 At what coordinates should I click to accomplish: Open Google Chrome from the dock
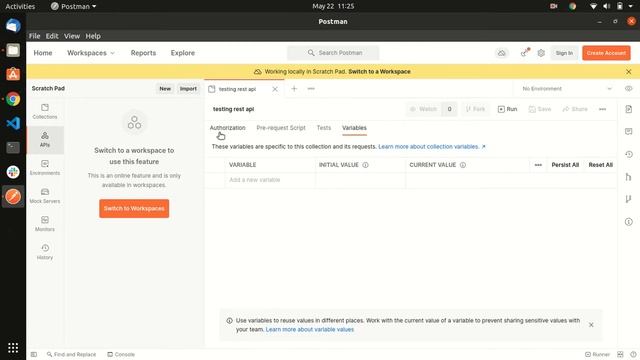[x=13, y=99]
